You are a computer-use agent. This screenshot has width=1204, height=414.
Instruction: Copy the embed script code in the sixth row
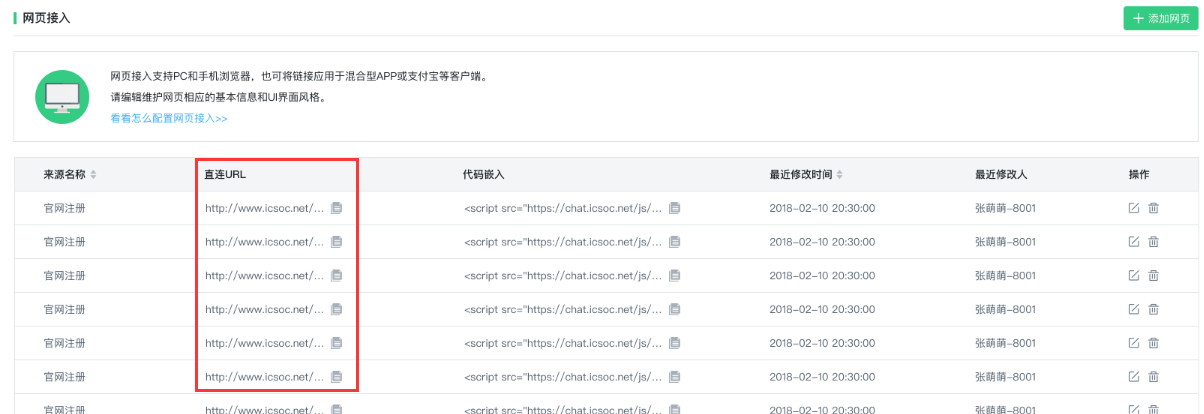point(675,377)
